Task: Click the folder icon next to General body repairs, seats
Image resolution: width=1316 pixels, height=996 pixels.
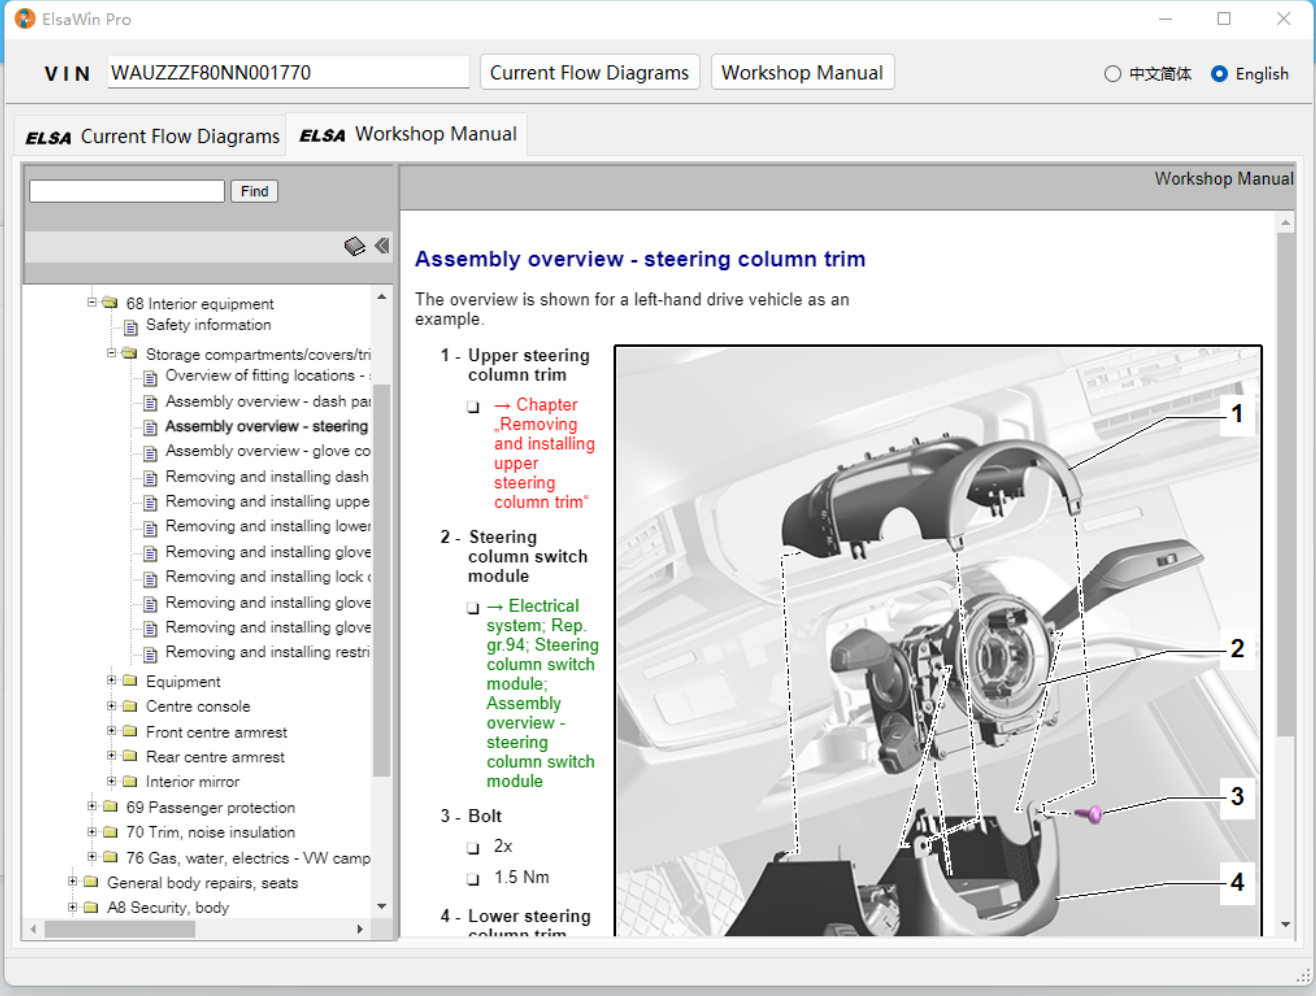Action: coord(91,883)
